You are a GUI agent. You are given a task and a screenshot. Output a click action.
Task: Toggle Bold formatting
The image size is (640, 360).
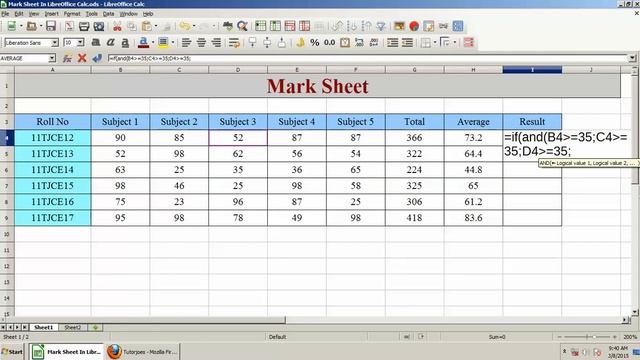coord(96,42)
